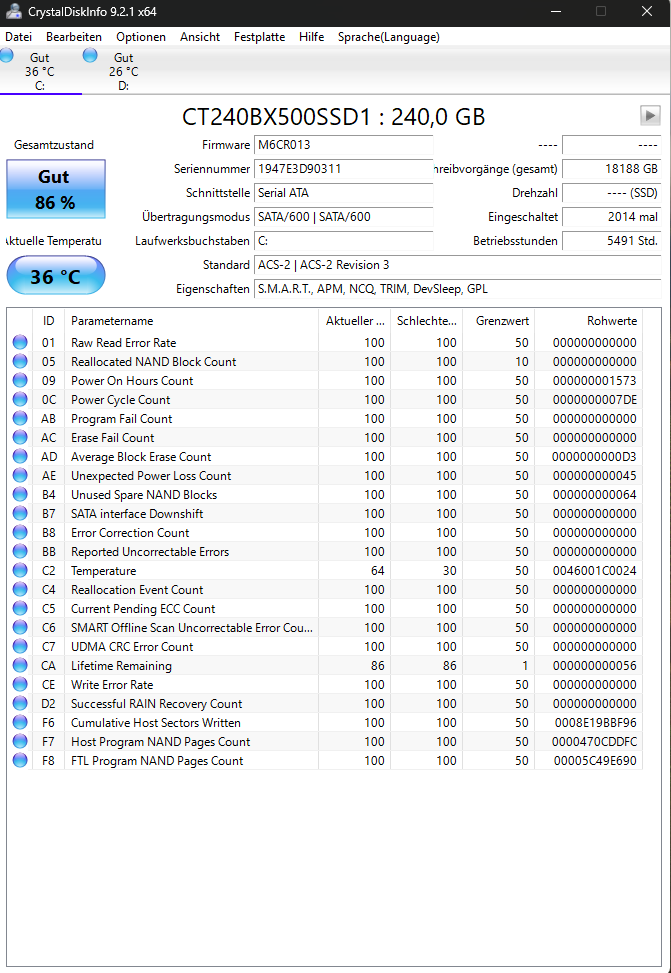Switch to the D: drive tab
The image size is (671, 973).
[x=124, y=71]
